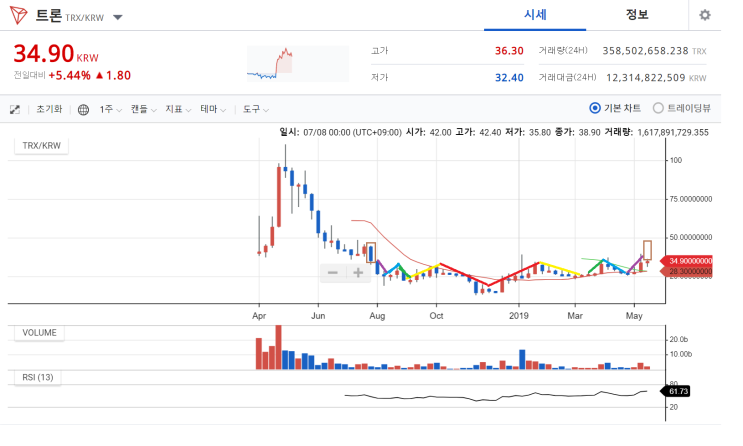The width and height of the screenshot is (743, 446).
Task: Click the 28.30 price tag on axis
Action: (x=687, y=272)
